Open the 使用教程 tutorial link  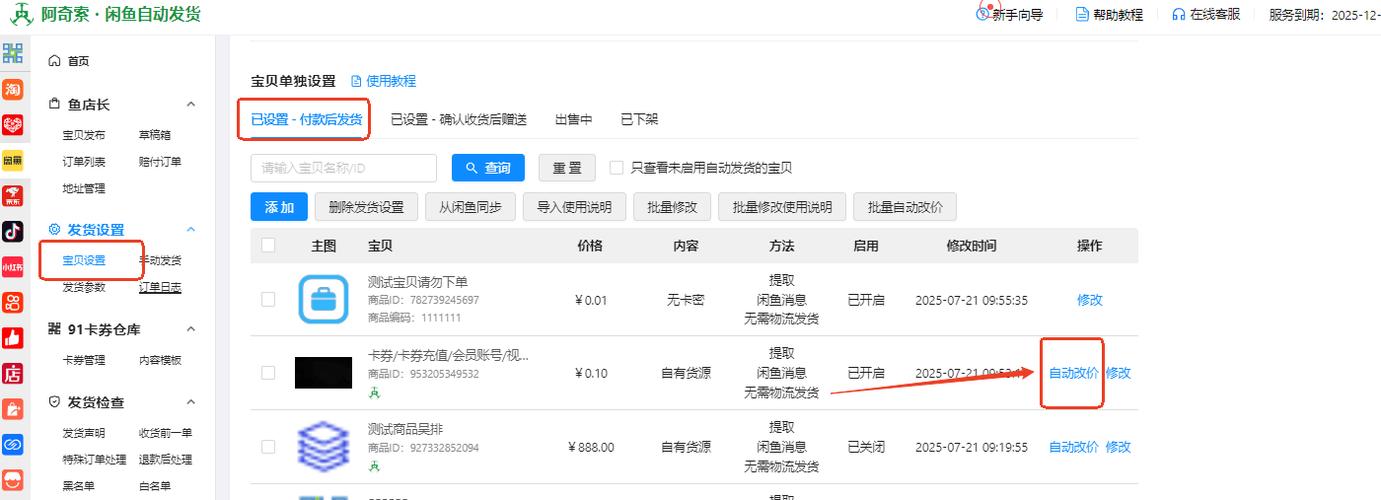(x=383, y=81)
